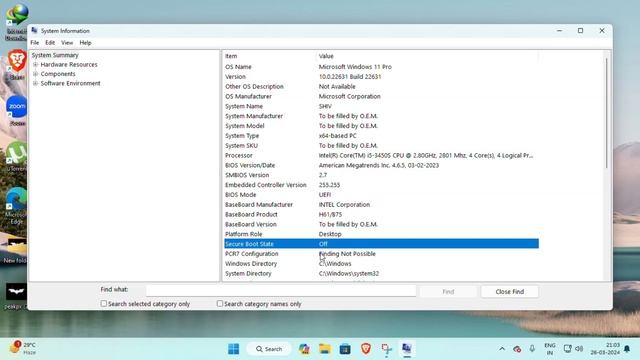Select the BaseBoard Product row
The height and width of the screenshot is (360, 640).
pos(381,214)
